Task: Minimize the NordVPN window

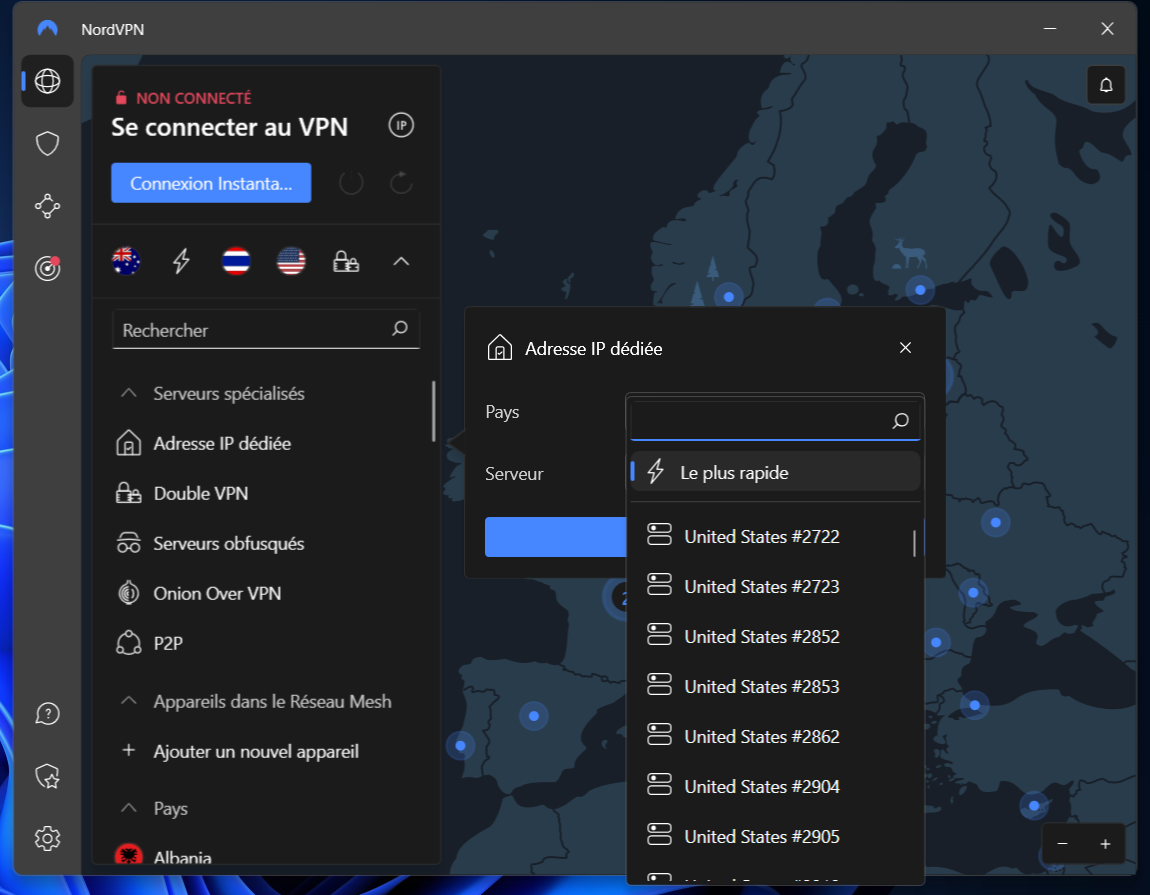Action: click(x=1050, y=29)
